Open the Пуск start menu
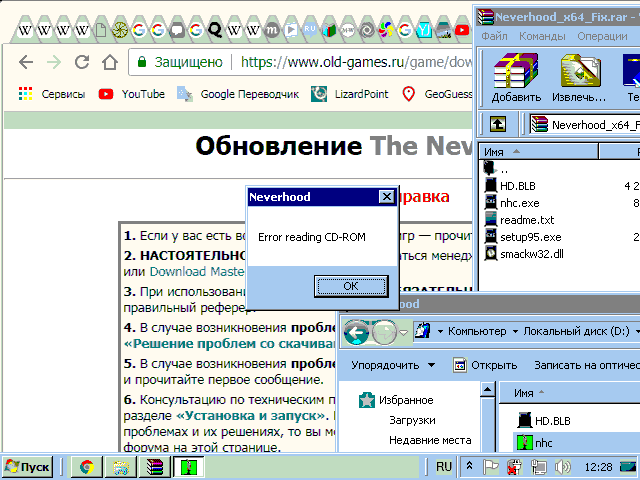Viewport: 640px width, 480px height. [28, 467]
